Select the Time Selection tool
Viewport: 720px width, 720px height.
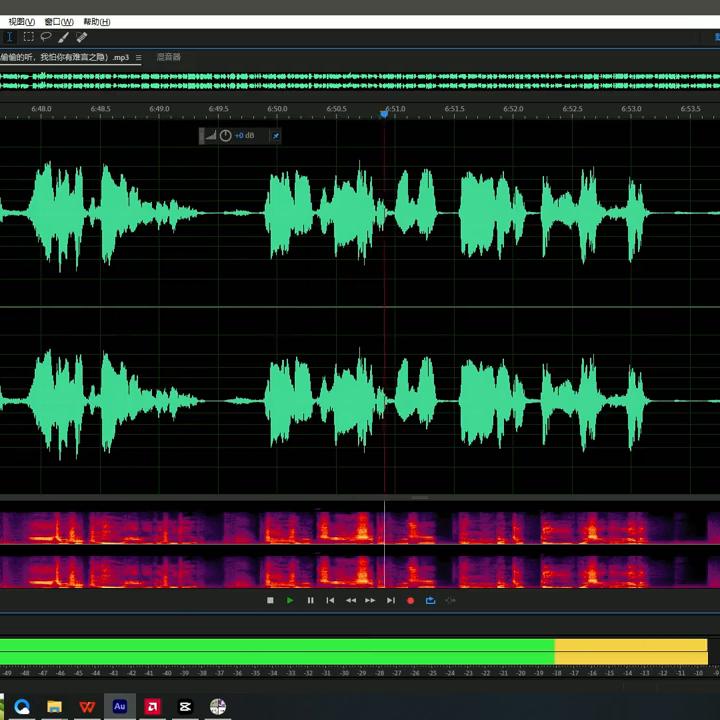(10, 37)
